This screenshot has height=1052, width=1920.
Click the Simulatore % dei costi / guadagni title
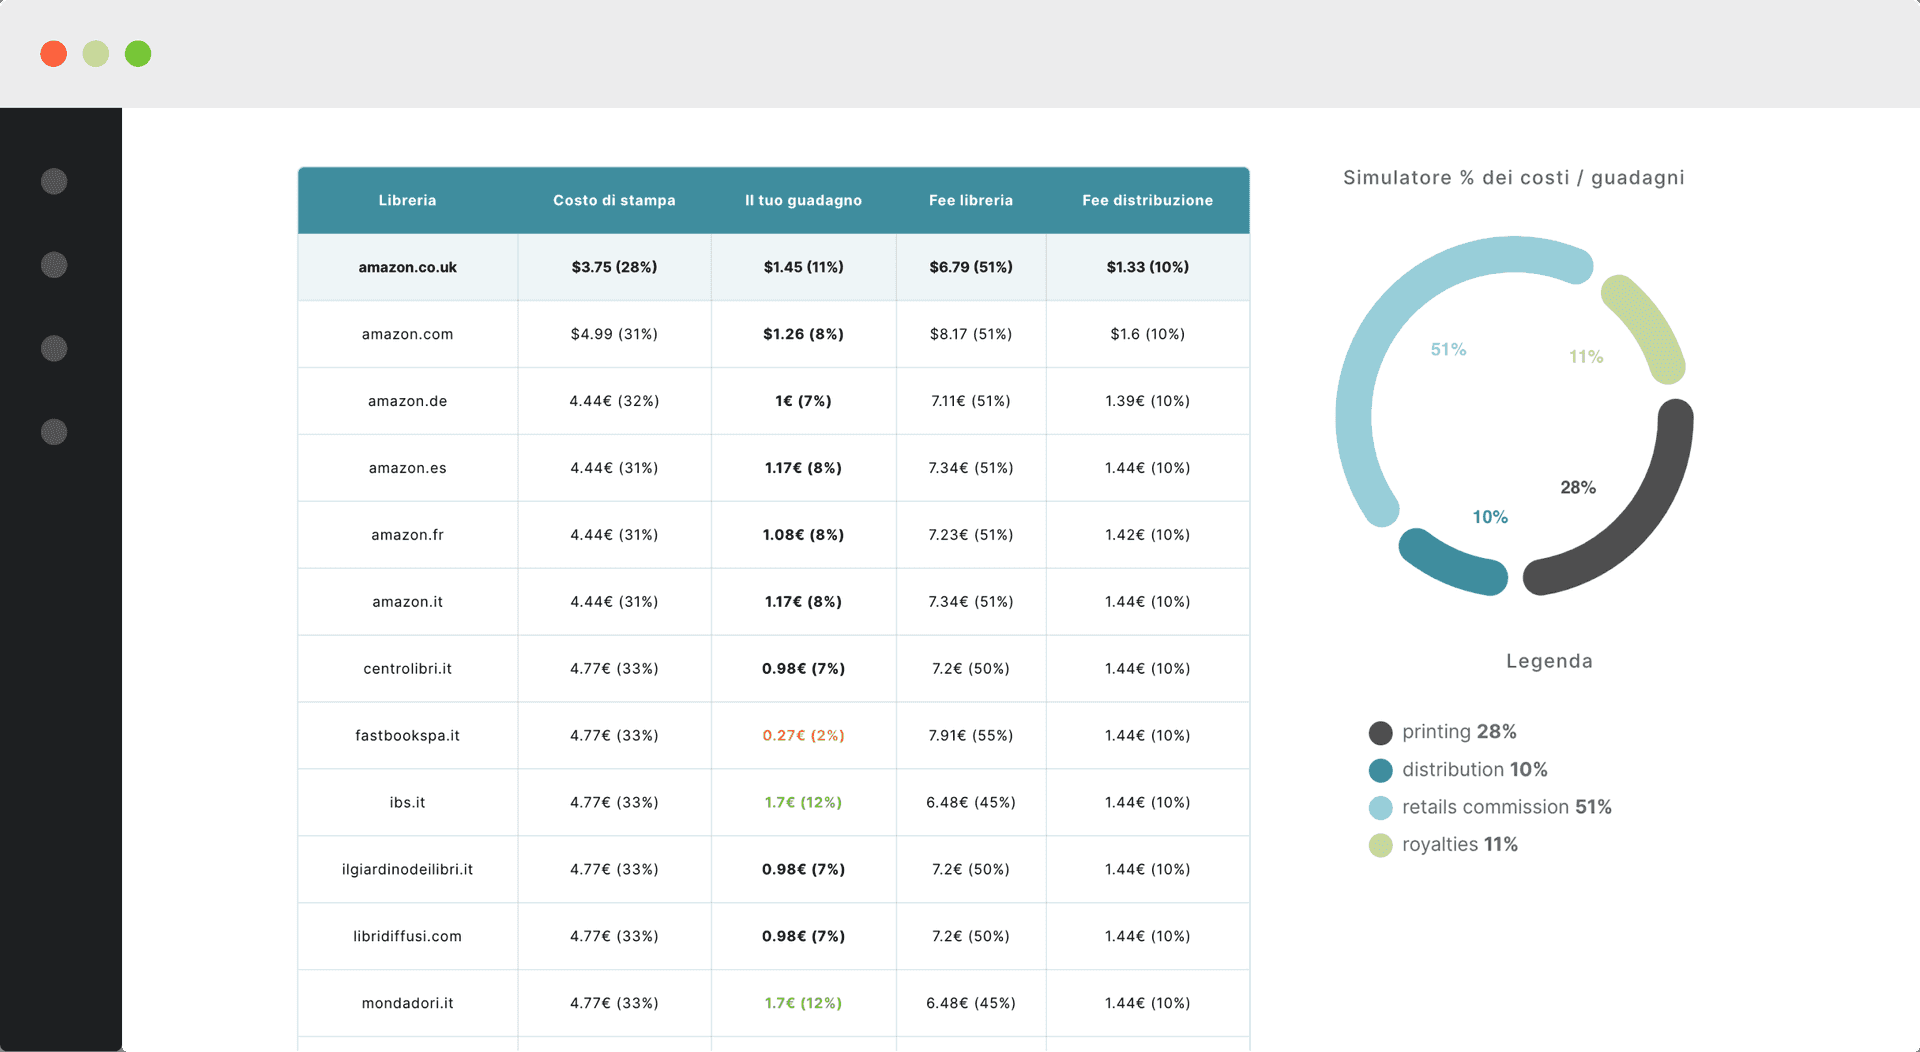click(x=1513, y=178)
